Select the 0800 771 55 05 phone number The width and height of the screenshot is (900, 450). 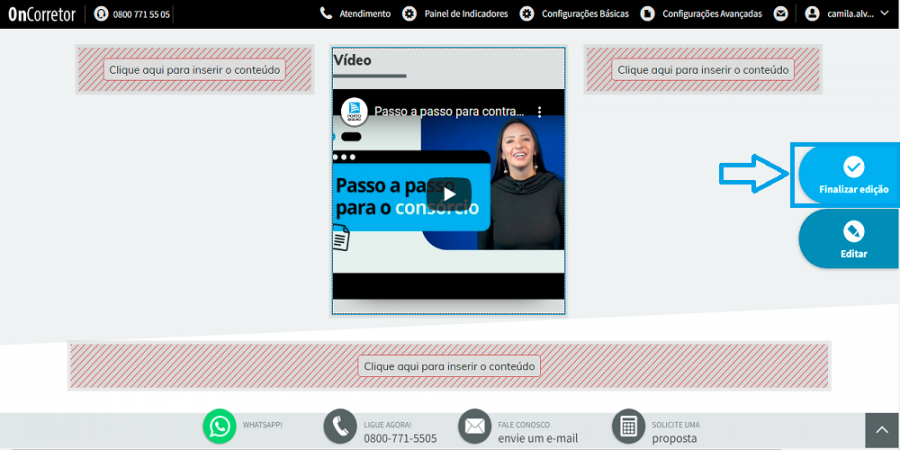[x=141, y=15]
